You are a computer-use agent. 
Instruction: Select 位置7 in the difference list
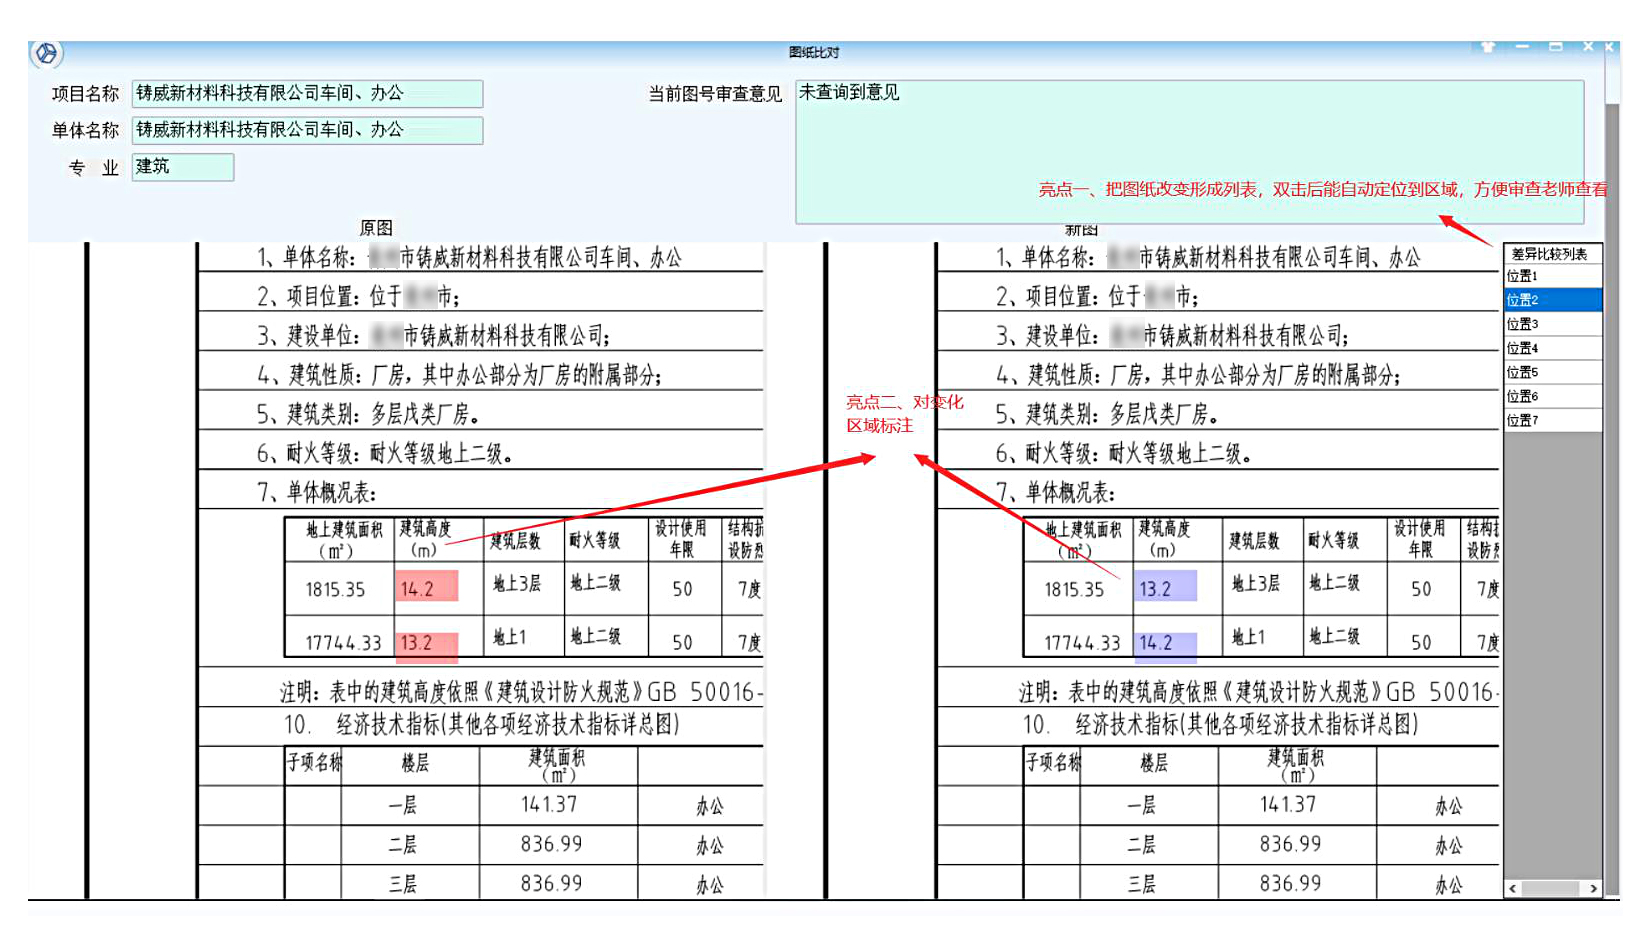click(x=1552, y=420)
